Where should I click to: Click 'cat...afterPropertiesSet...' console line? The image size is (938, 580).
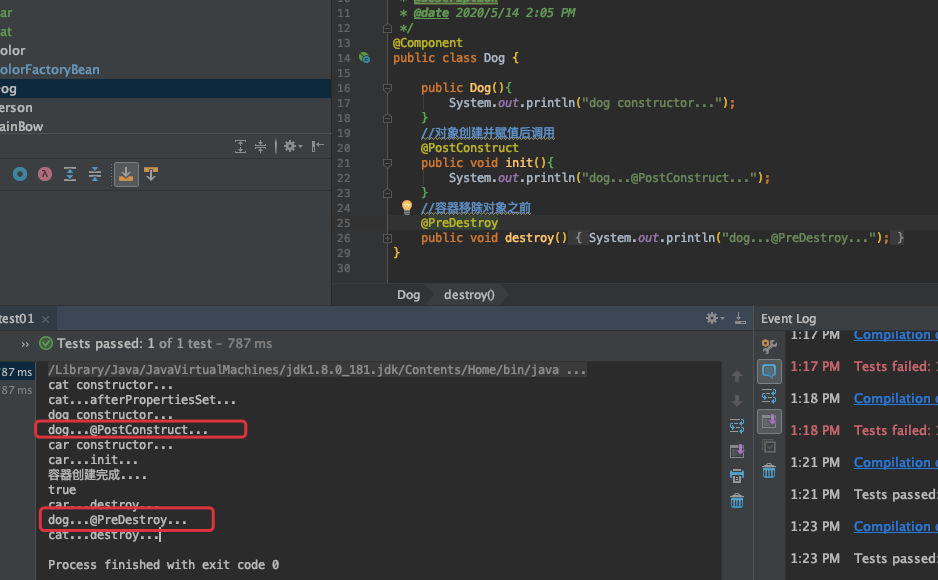(x=142, y=400)
